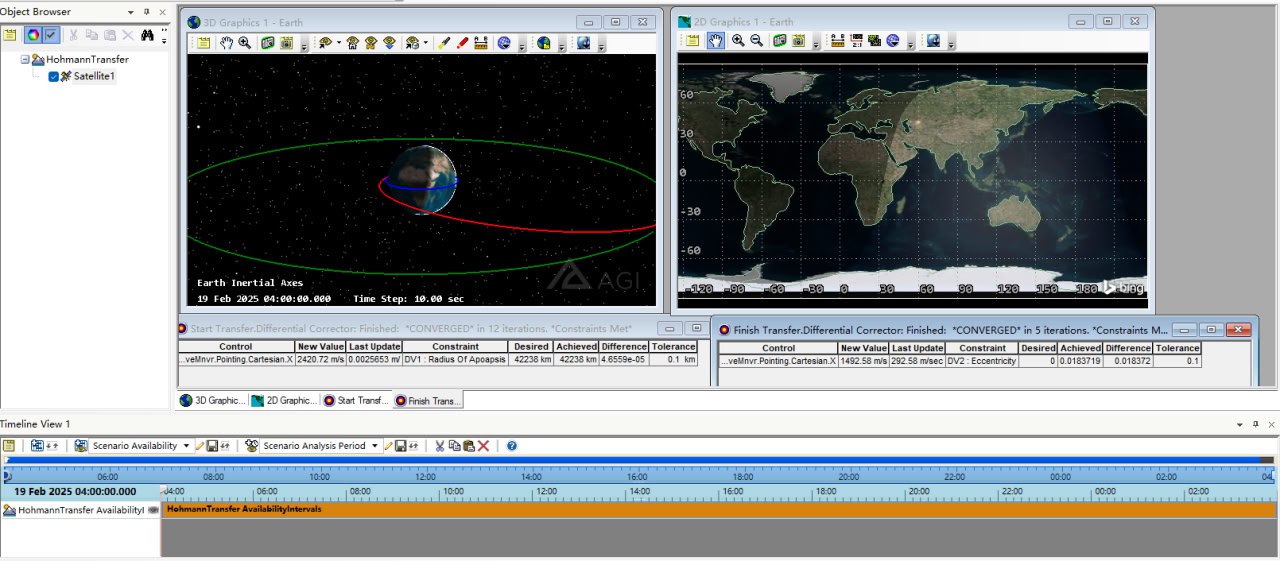1280x561 pixels.
Task: Collapse the HohmannTransfer tree node
Action: tap(25, 60)
